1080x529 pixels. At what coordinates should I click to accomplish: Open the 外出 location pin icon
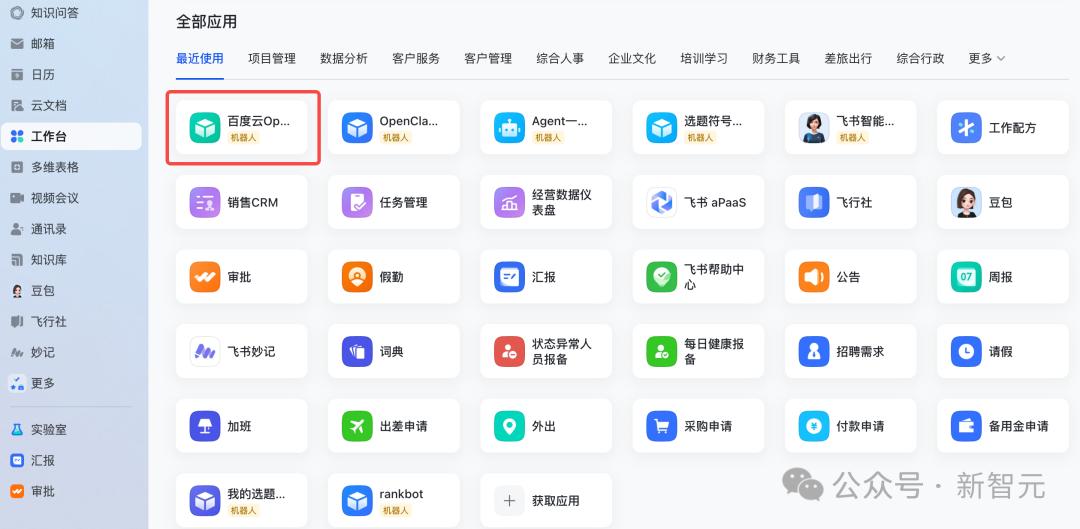coord(509,426)
